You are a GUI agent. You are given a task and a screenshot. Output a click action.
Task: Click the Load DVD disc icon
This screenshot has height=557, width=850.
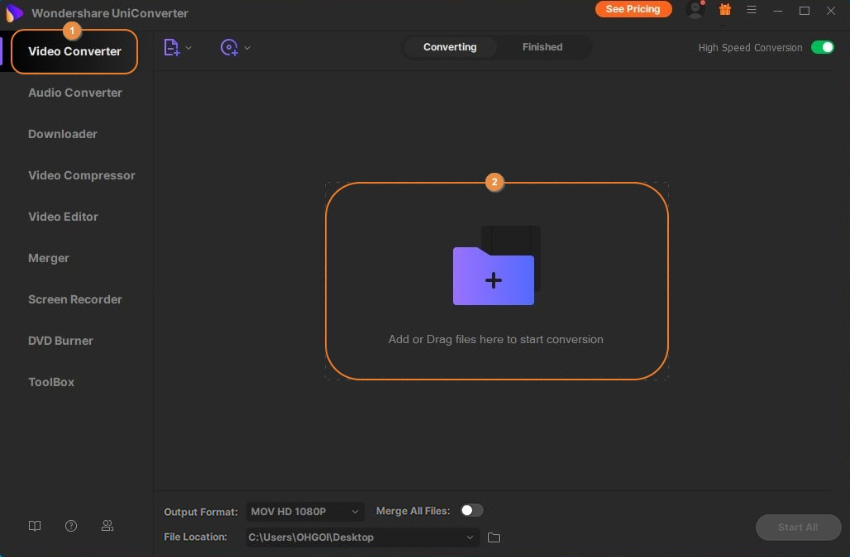[x=229, y=47]
